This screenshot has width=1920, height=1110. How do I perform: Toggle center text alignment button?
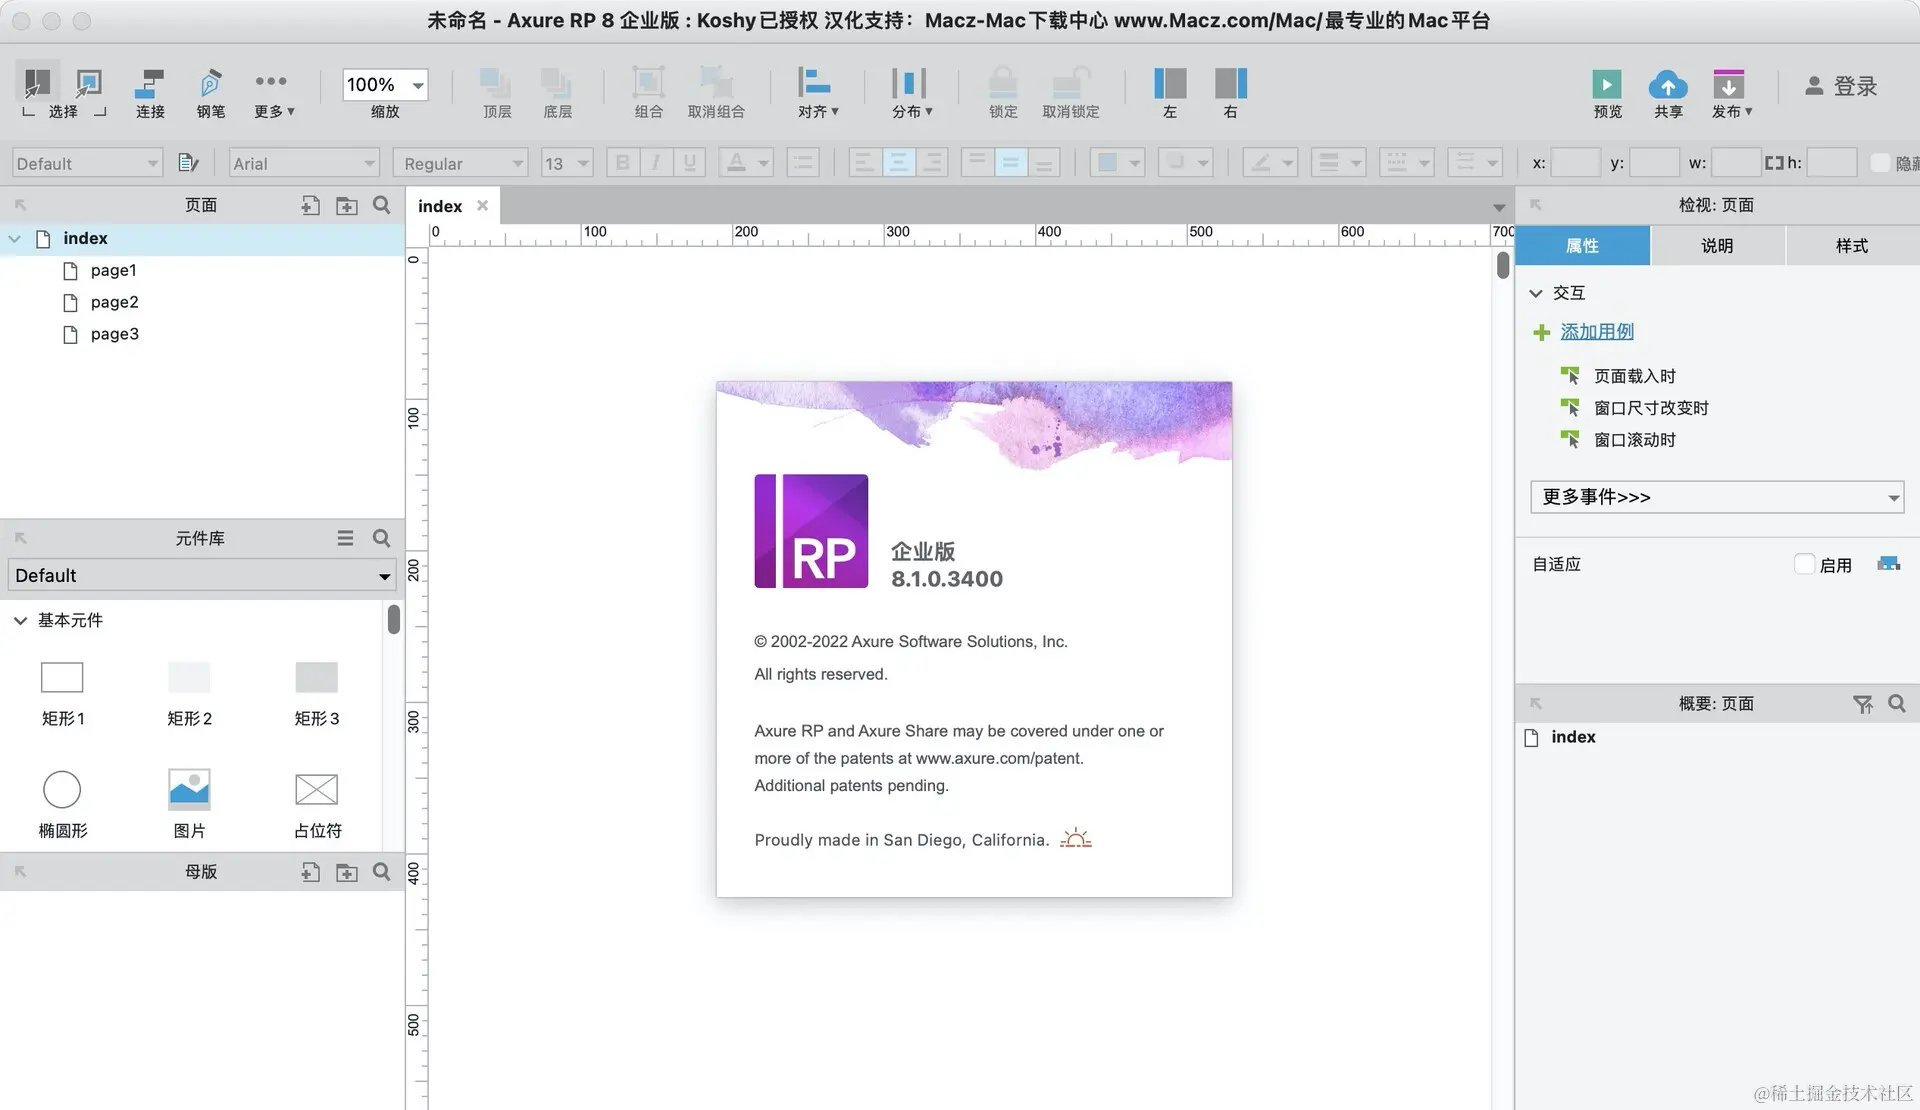point(899,163)
